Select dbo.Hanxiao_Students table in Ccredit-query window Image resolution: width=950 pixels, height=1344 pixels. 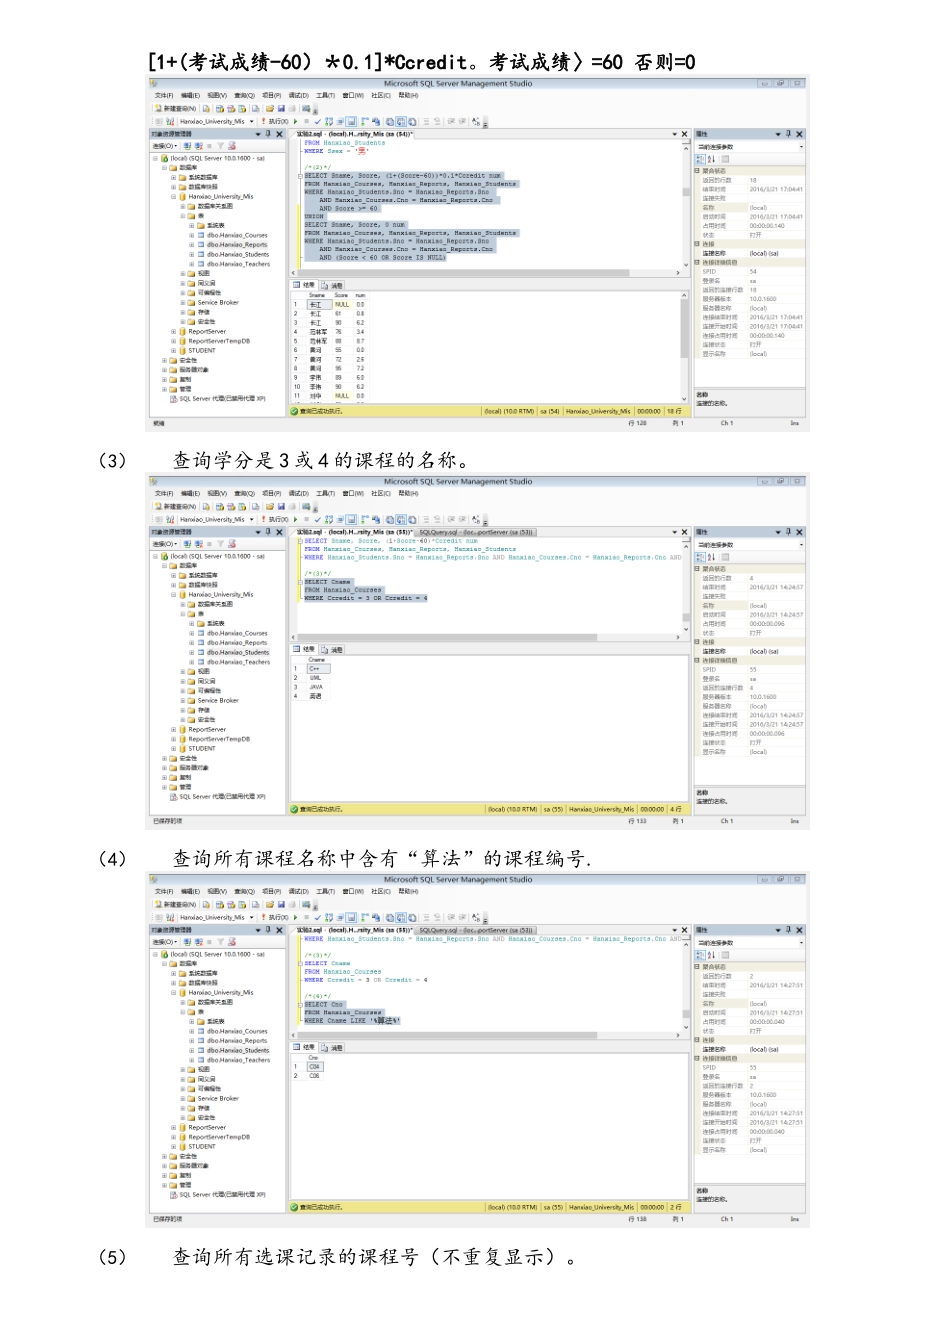(237, 652)
